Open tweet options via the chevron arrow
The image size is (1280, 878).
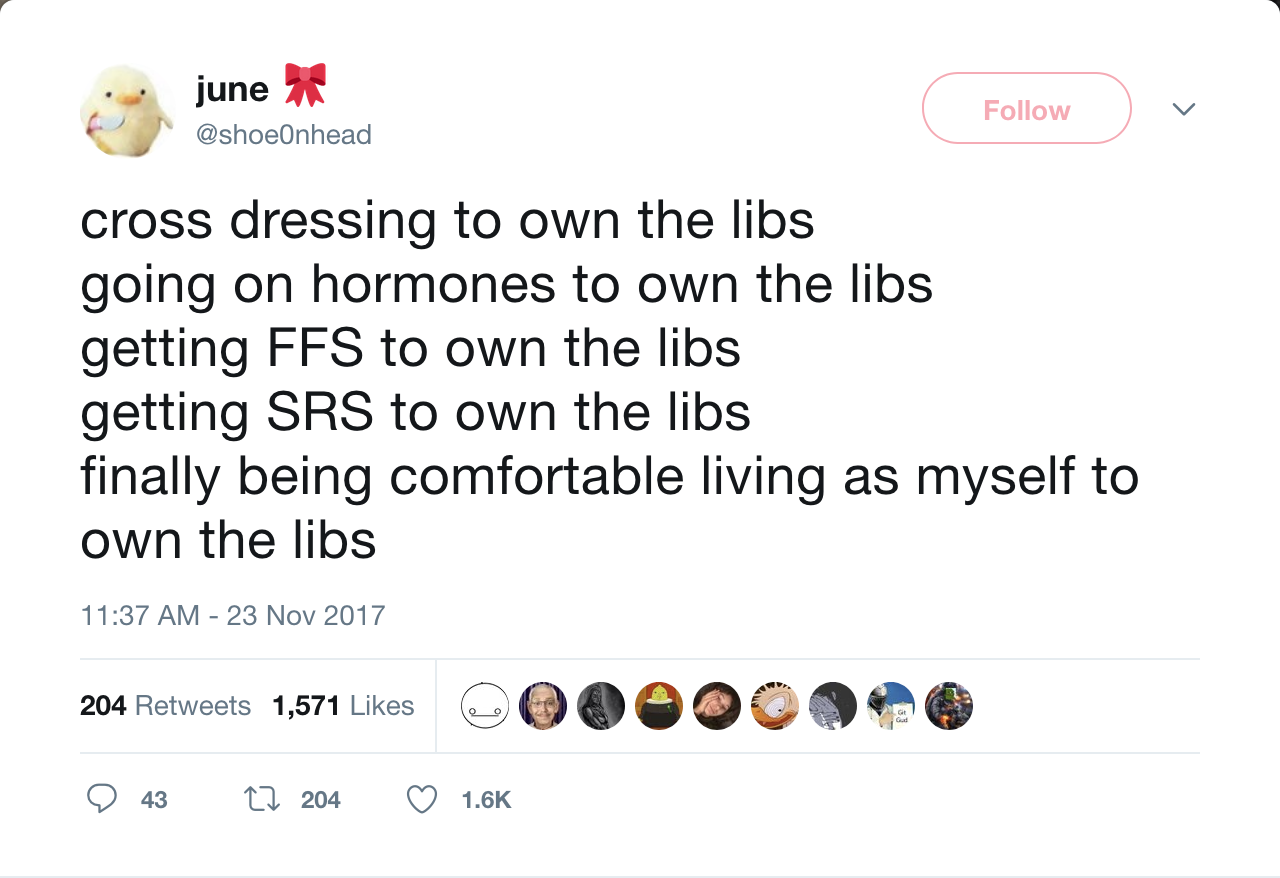[1184, 108]
